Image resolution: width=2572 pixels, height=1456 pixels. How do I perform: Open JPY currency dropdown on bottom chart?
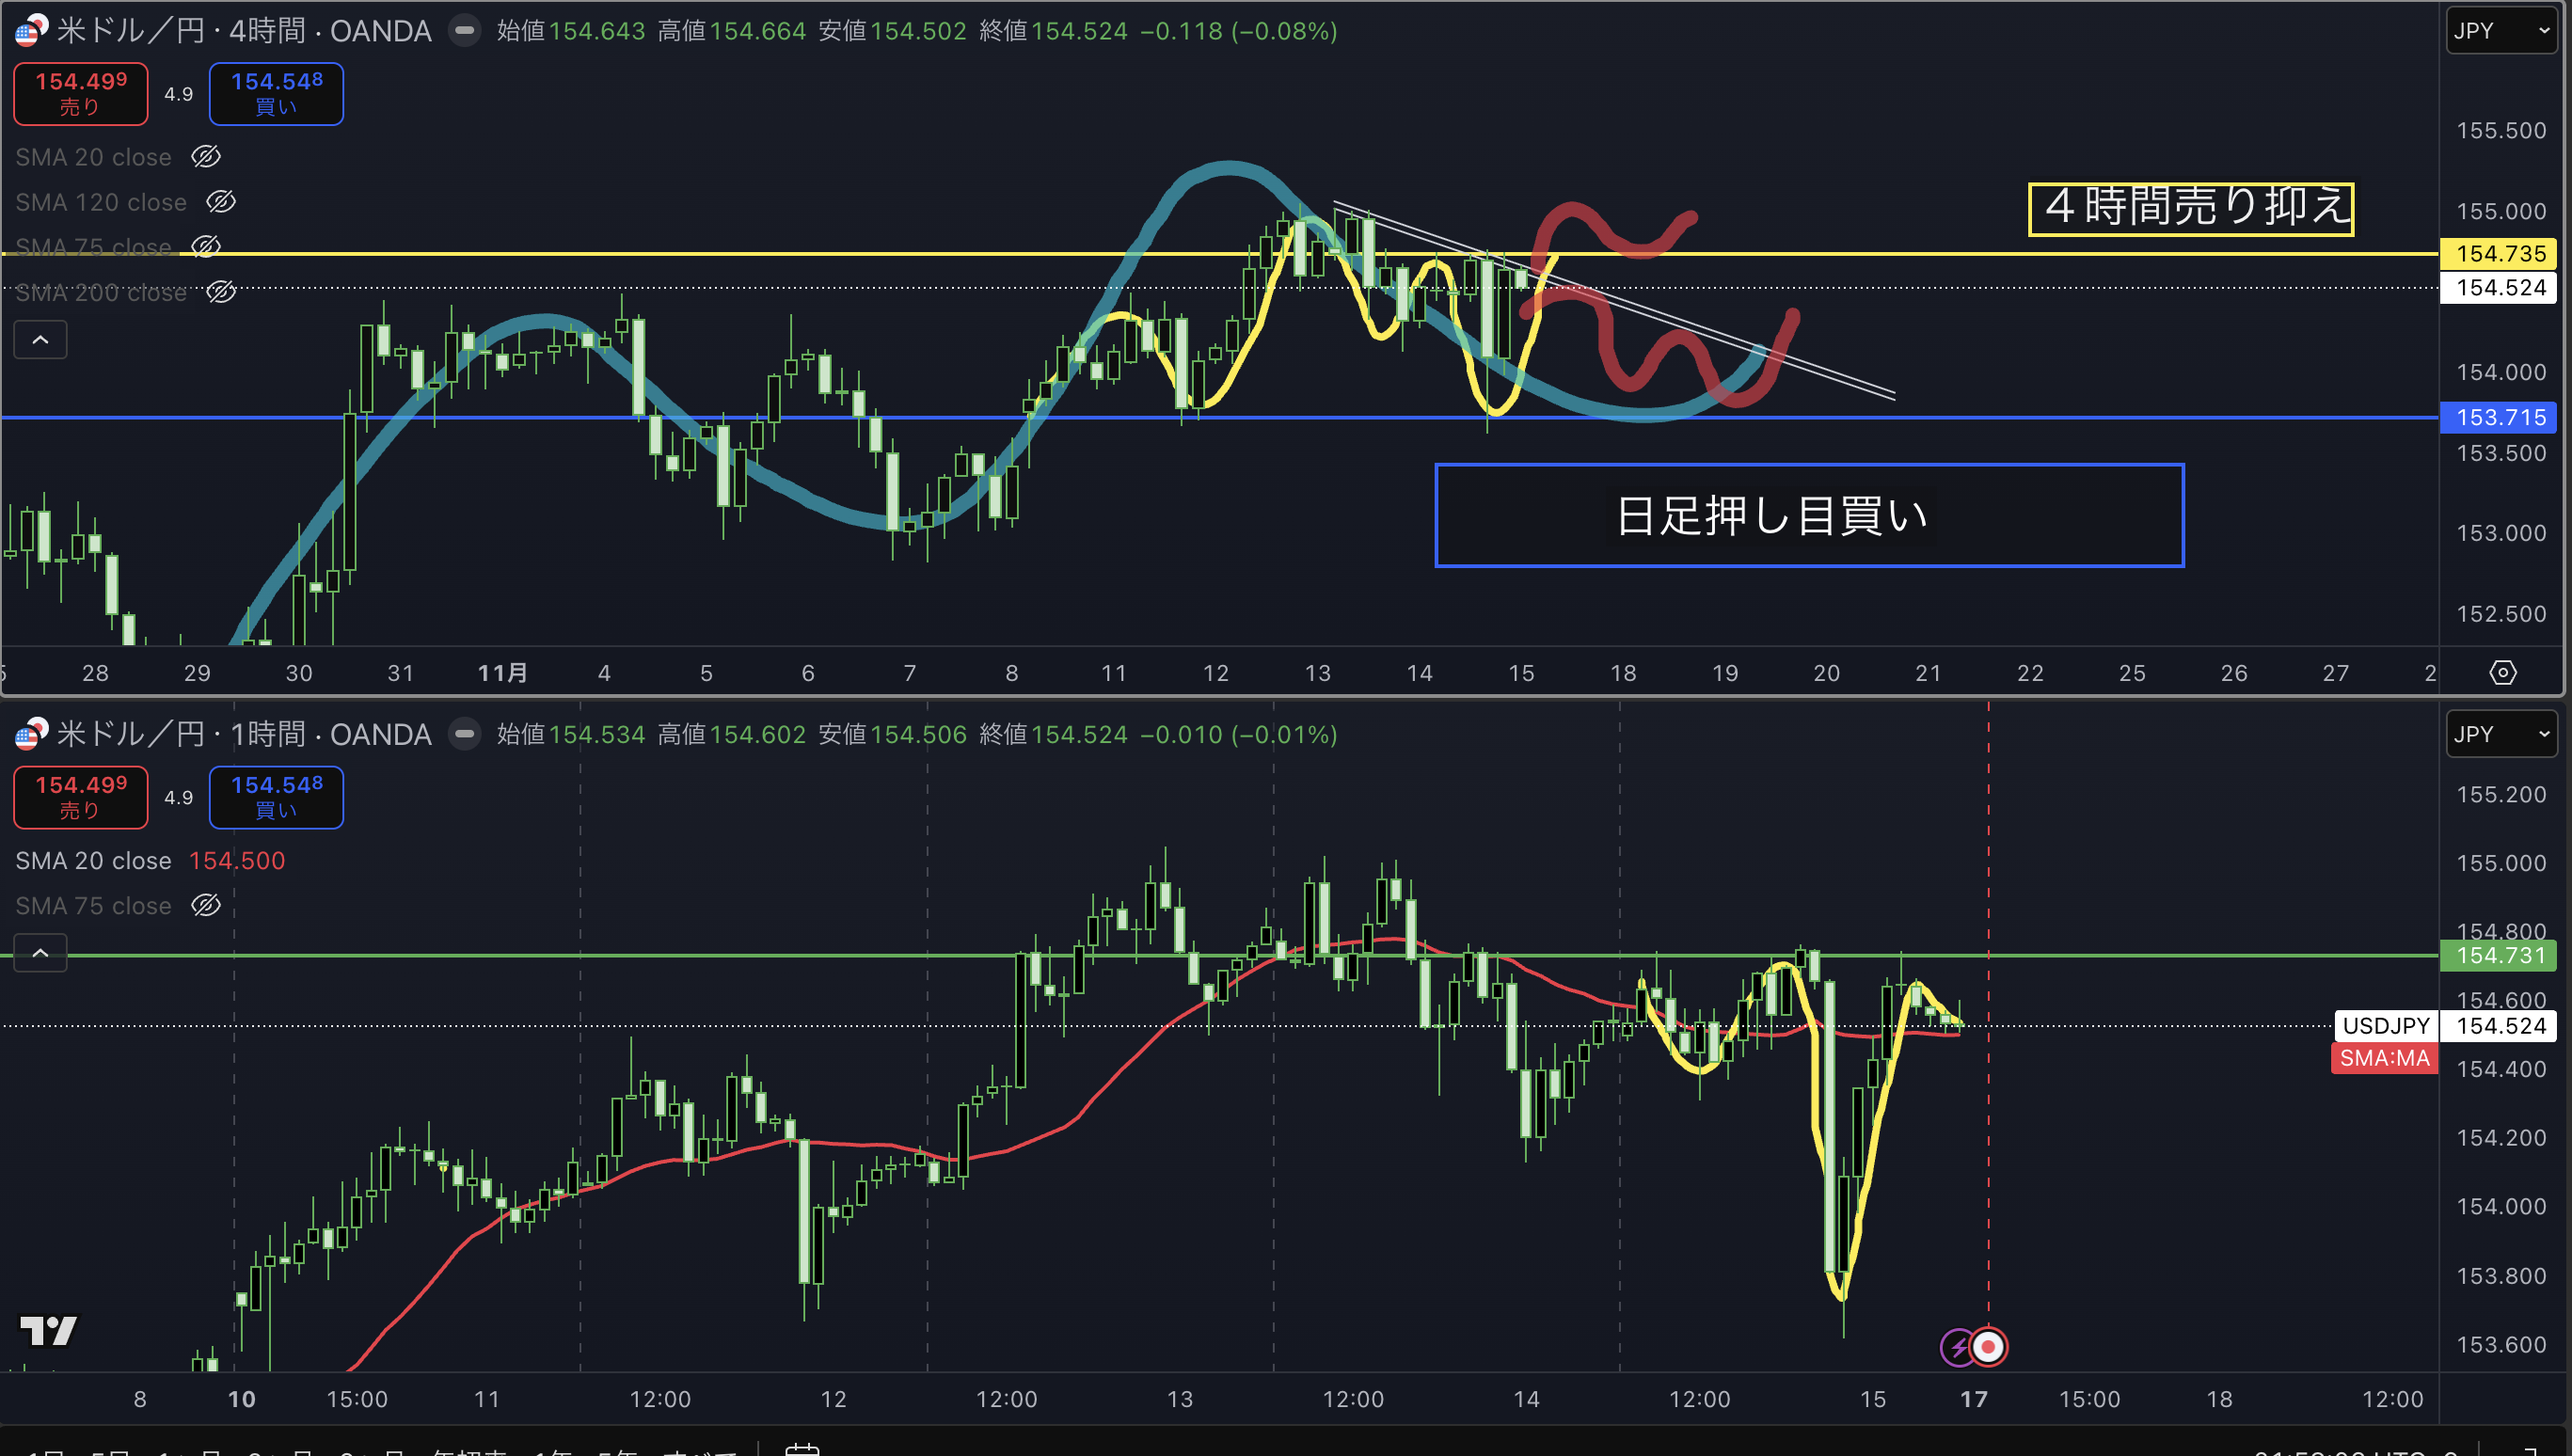point(2500,734)
